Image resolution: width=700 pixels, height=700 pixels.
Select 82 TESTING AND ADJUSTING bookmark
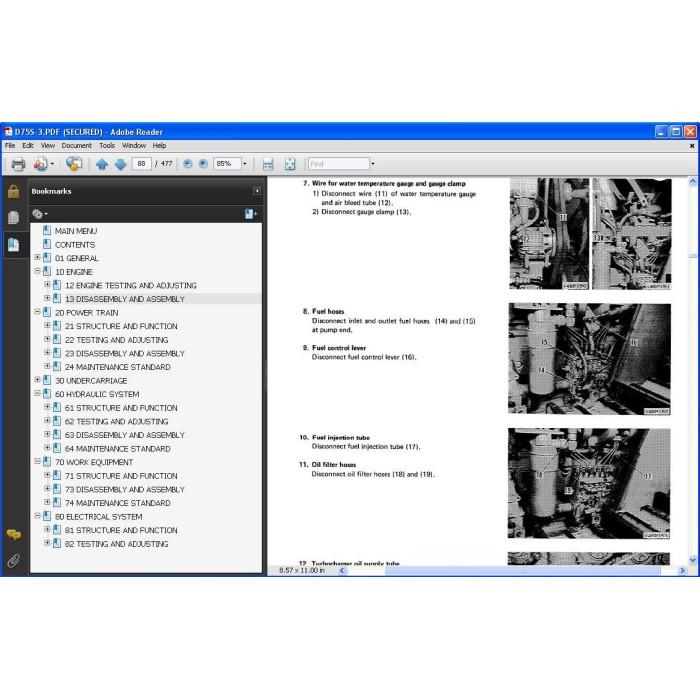tap(117, 544)
